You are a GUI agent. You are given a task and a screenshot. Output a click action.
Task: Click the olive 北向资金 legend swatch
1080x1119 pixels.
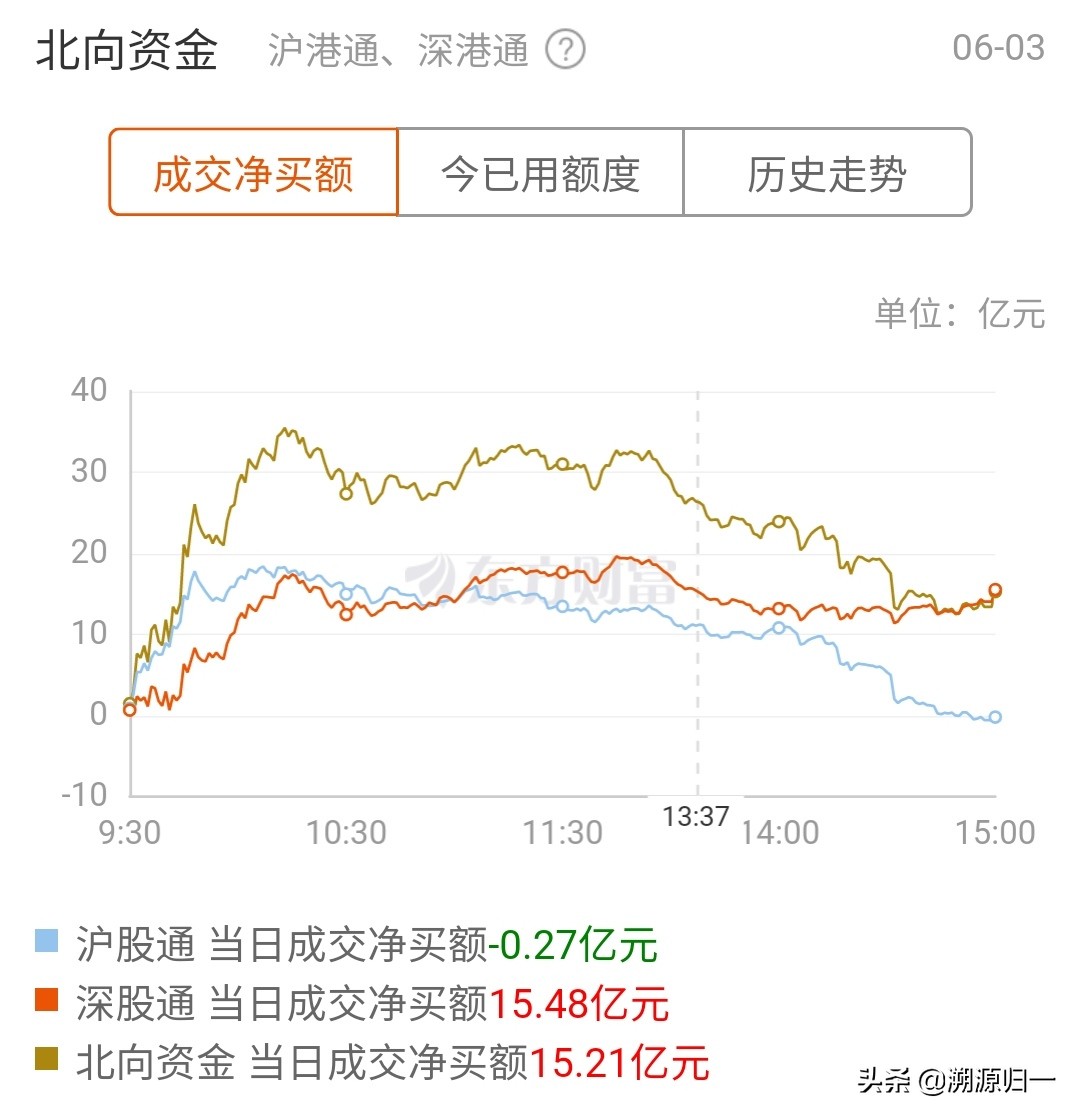point(46,1058)
